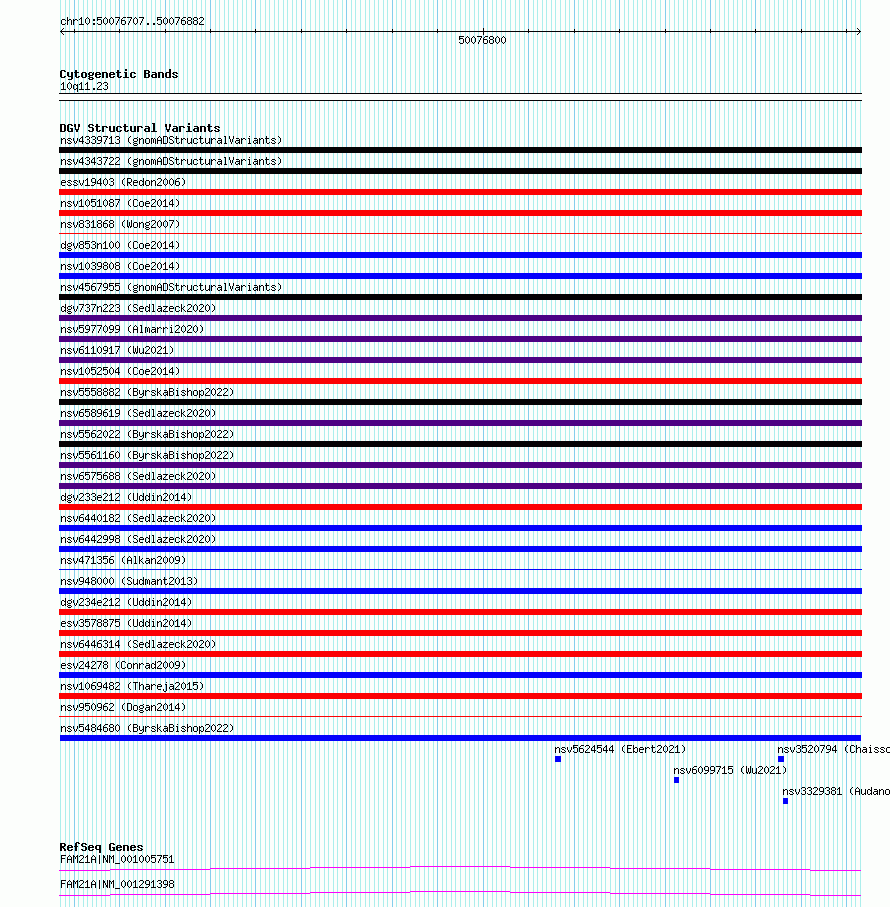Click nsv6446314 (Sedlazeck2020) label

tap(138, 644)
